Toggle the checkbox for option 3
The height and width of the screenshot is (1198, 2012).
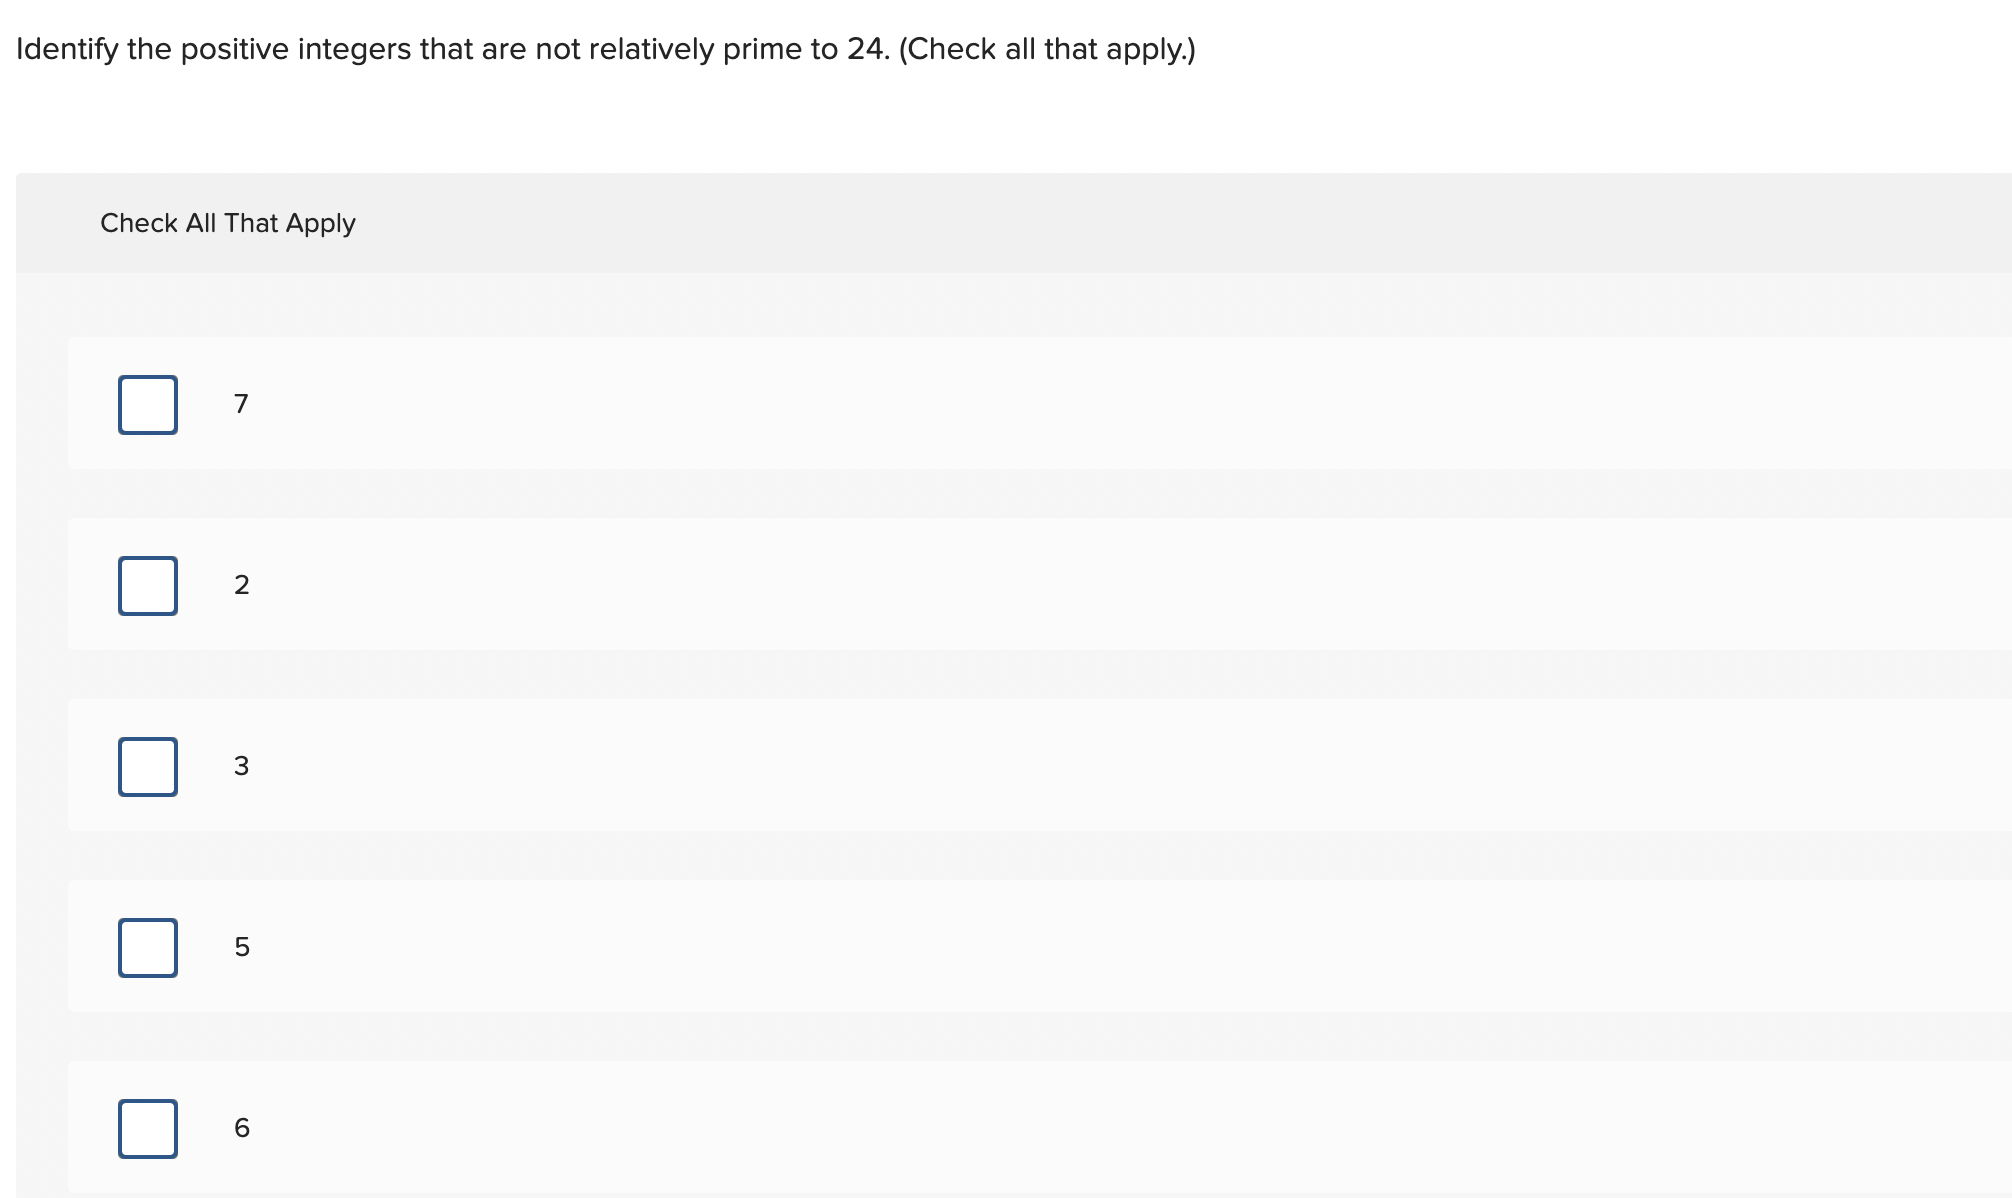point(147,766)
